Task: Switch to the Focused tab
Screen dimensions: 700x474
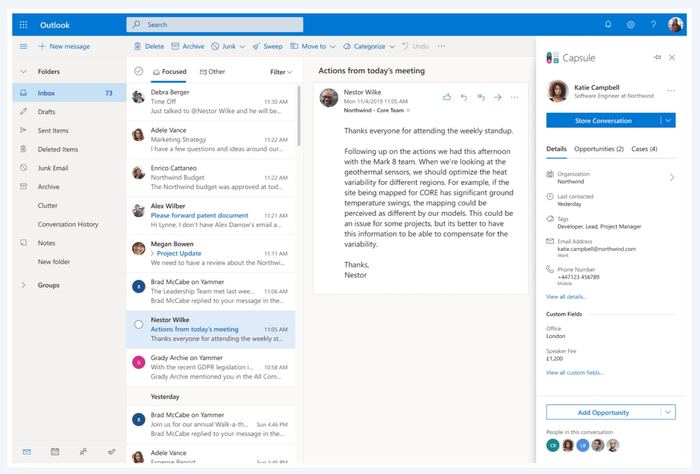Action: [x=169, y=71]
